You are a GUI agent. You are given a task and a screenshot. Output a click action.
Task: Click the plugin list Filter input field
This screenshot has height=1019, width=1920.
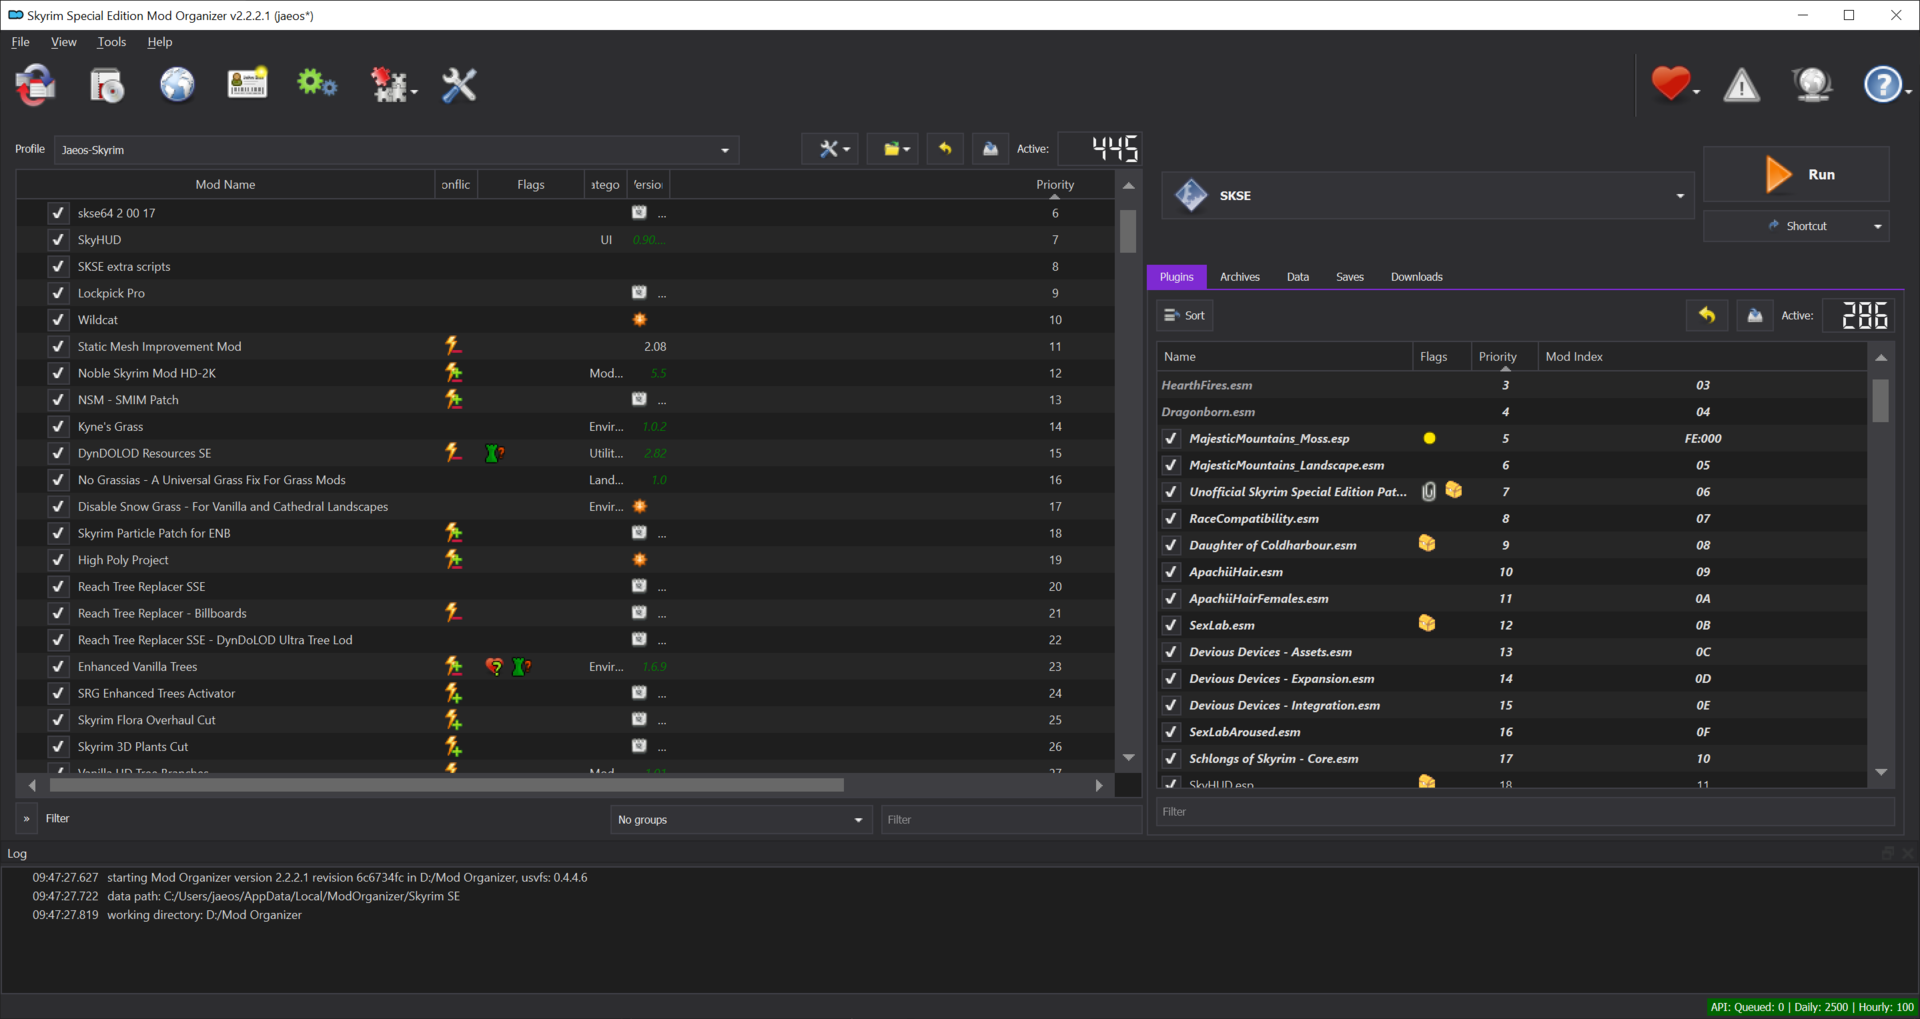1525,812
